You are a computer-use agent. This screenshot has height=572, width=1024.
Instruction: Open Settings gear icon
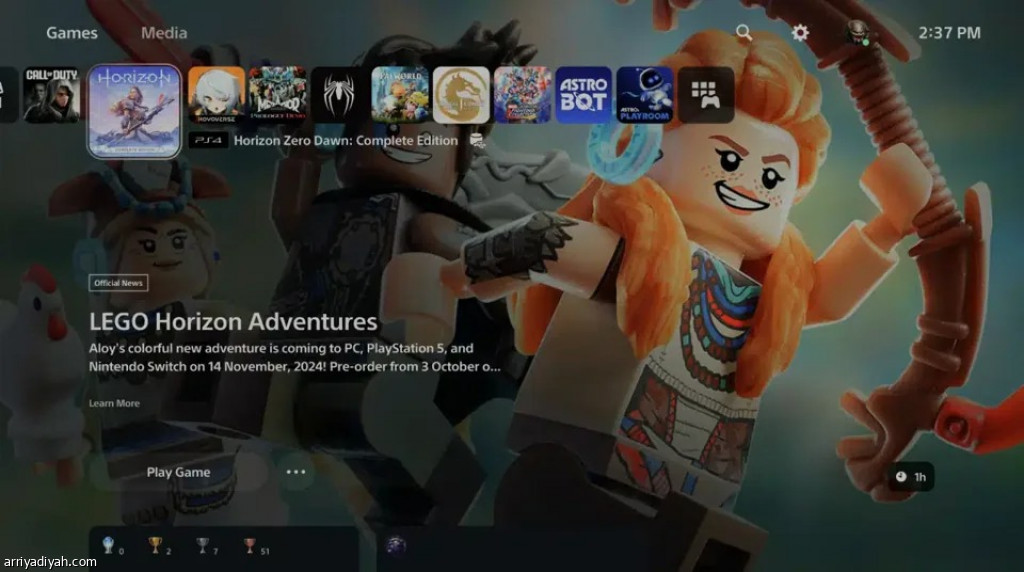tap(800, 33)
